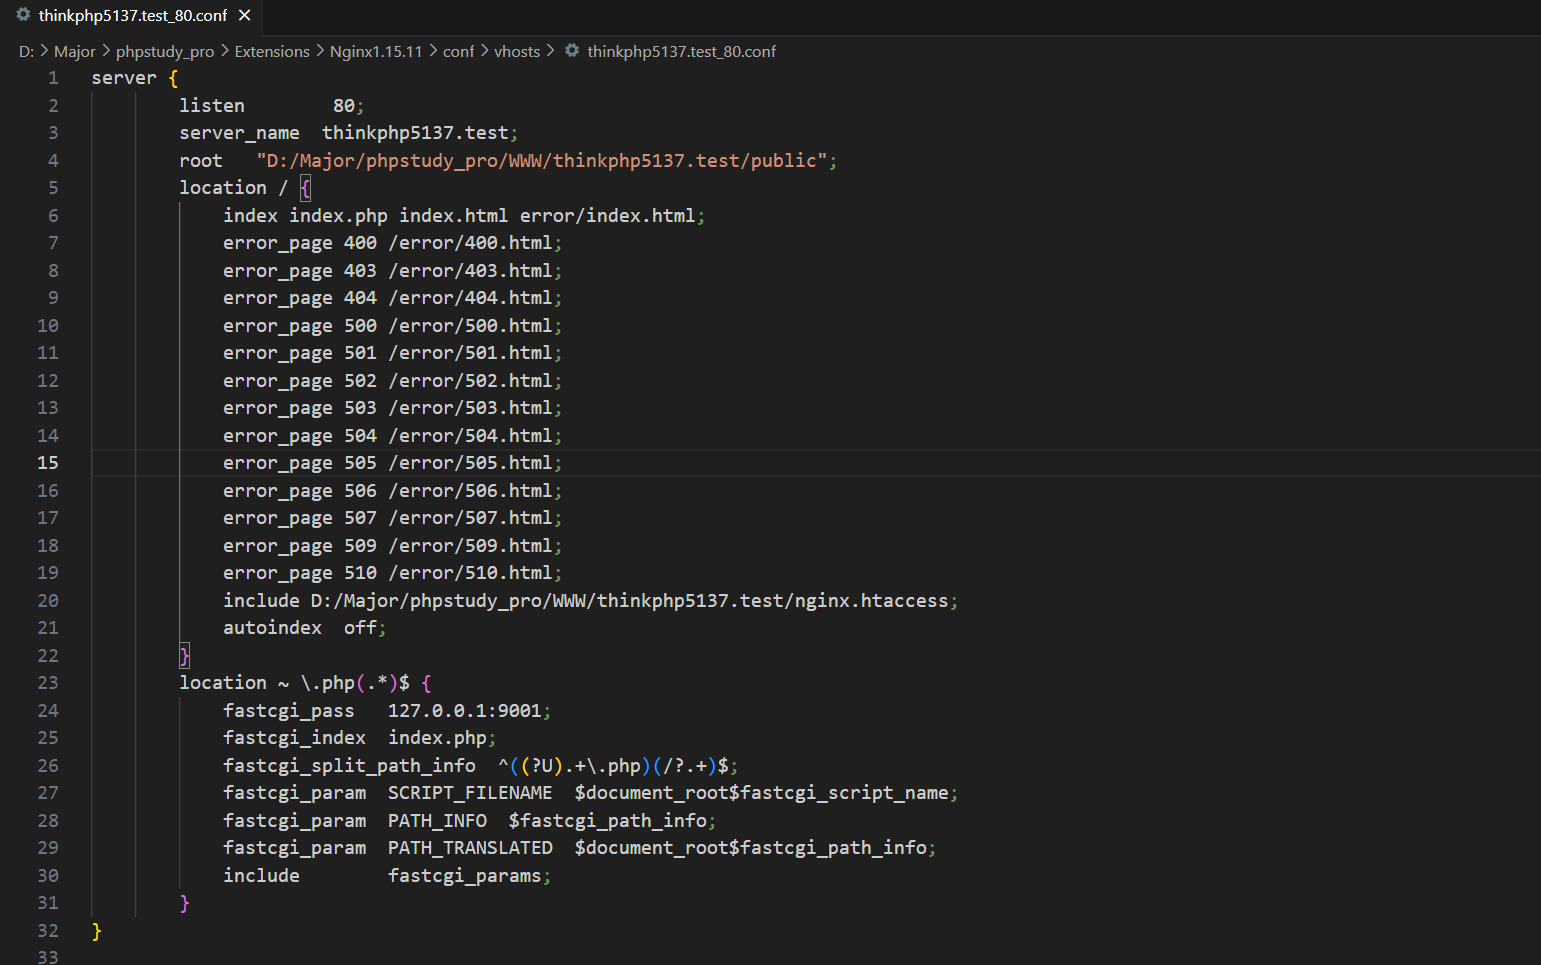Click the opening brace after 'location /'

click(305, 188)
